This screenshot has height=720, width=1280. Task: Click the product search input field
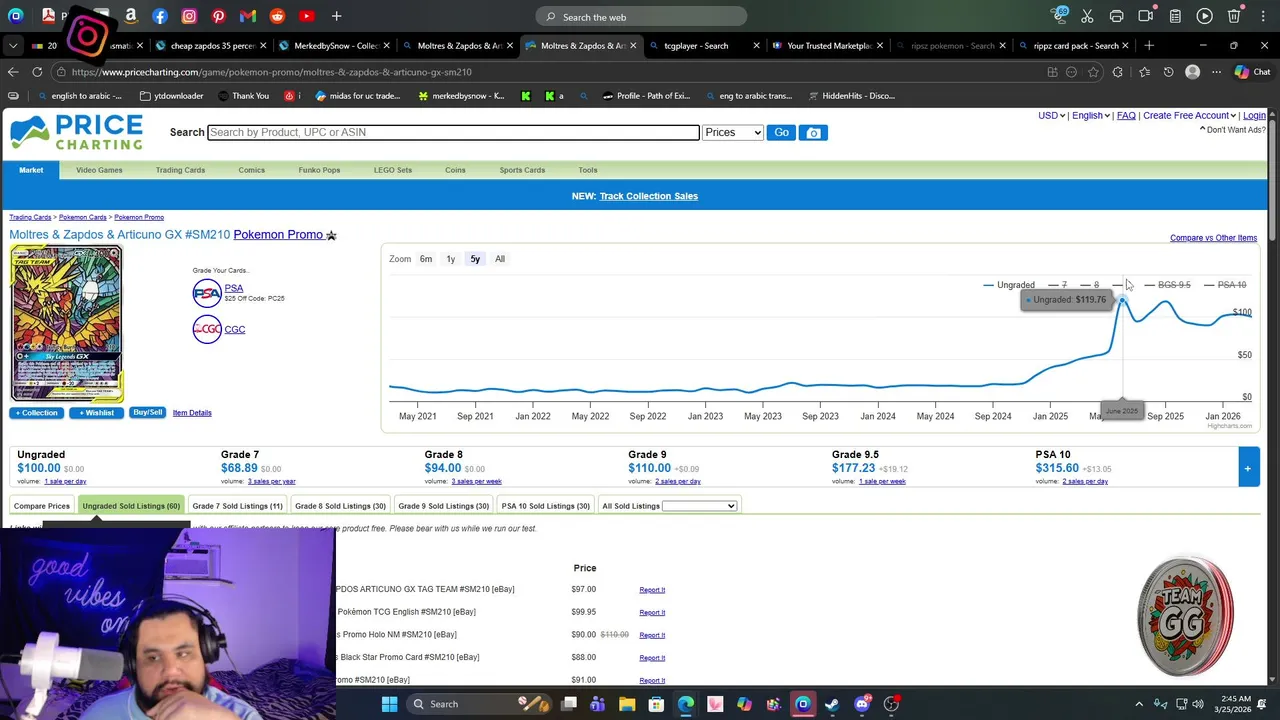click(453, 132)
